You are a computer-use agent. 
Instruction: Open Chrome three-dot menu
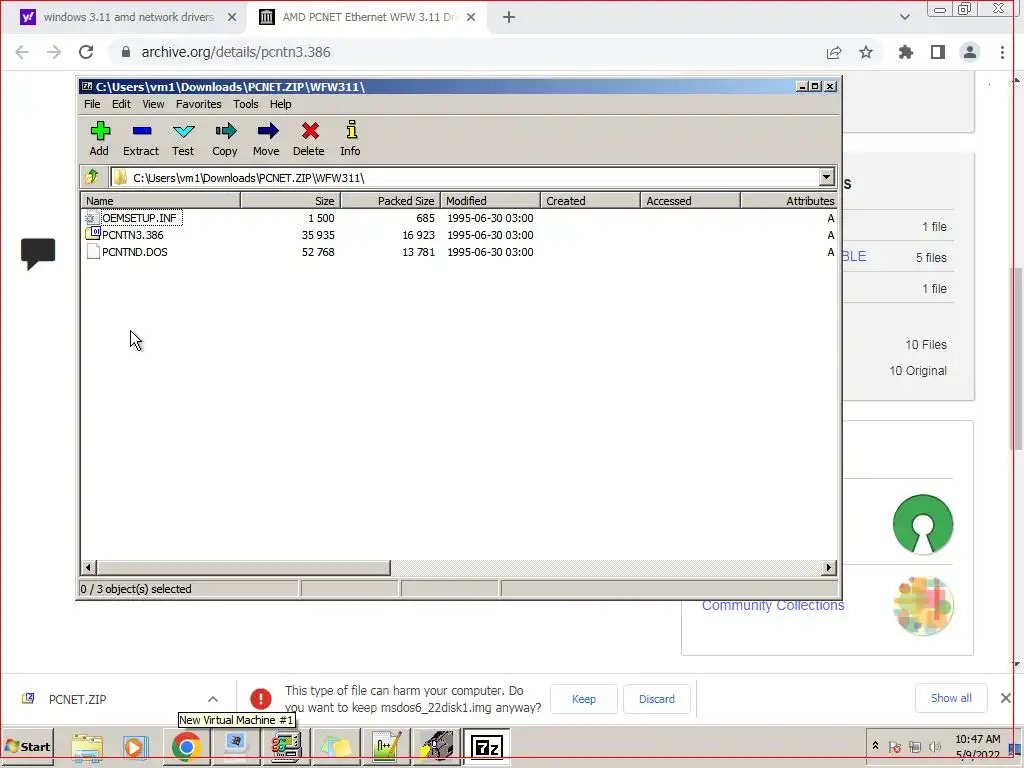1002,52
